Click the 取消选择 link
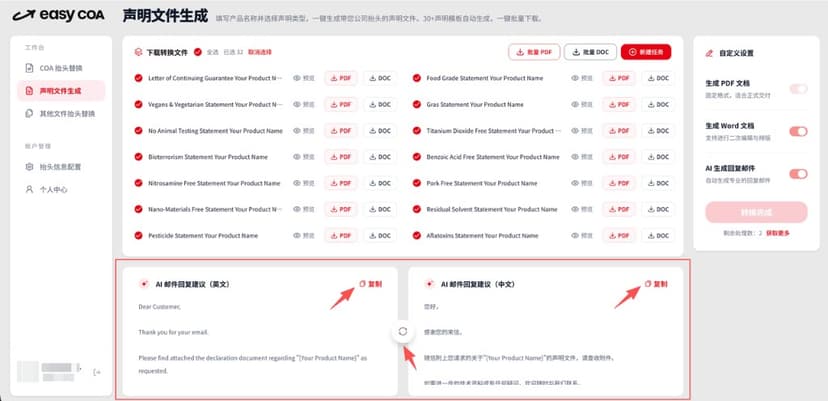This screenshot has width=828, height=401. 260,52
